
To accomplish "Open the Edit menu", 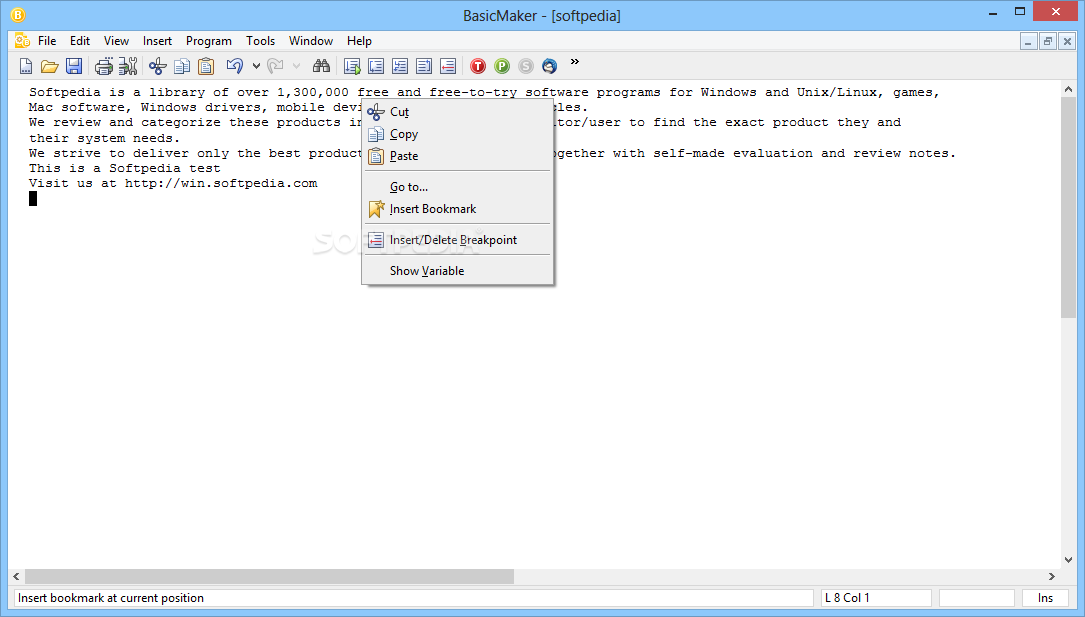I will (x=80, y=41).
